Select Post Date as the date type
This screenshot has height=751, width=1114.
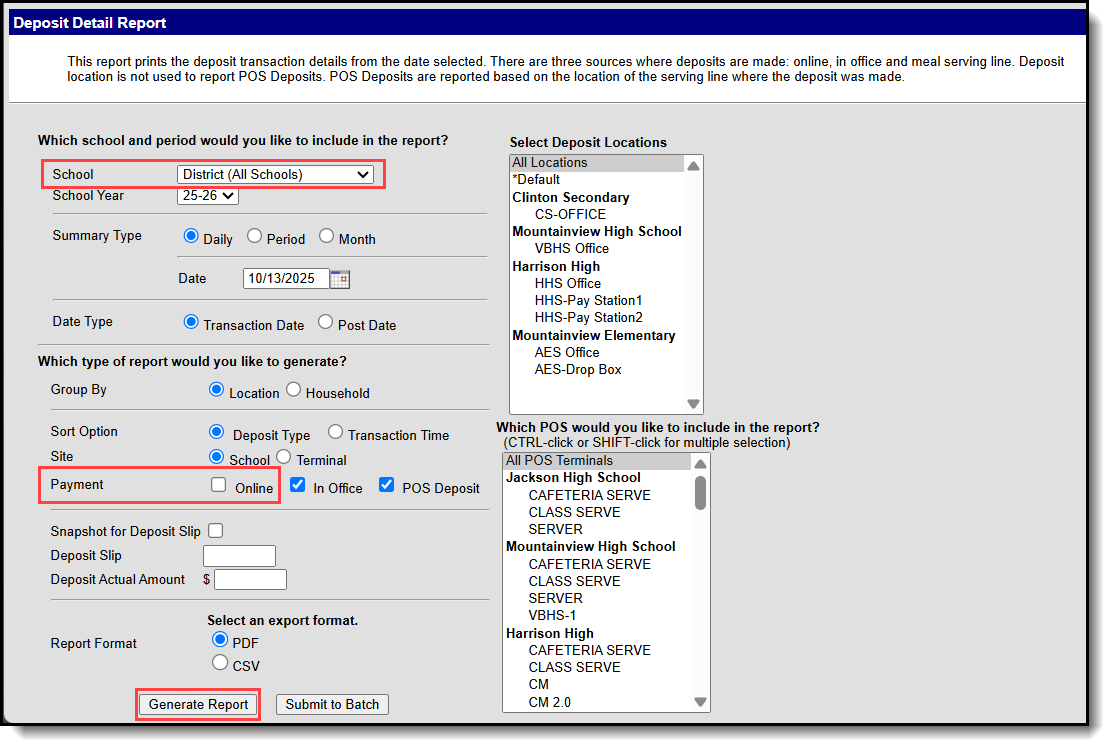[327, 321]
